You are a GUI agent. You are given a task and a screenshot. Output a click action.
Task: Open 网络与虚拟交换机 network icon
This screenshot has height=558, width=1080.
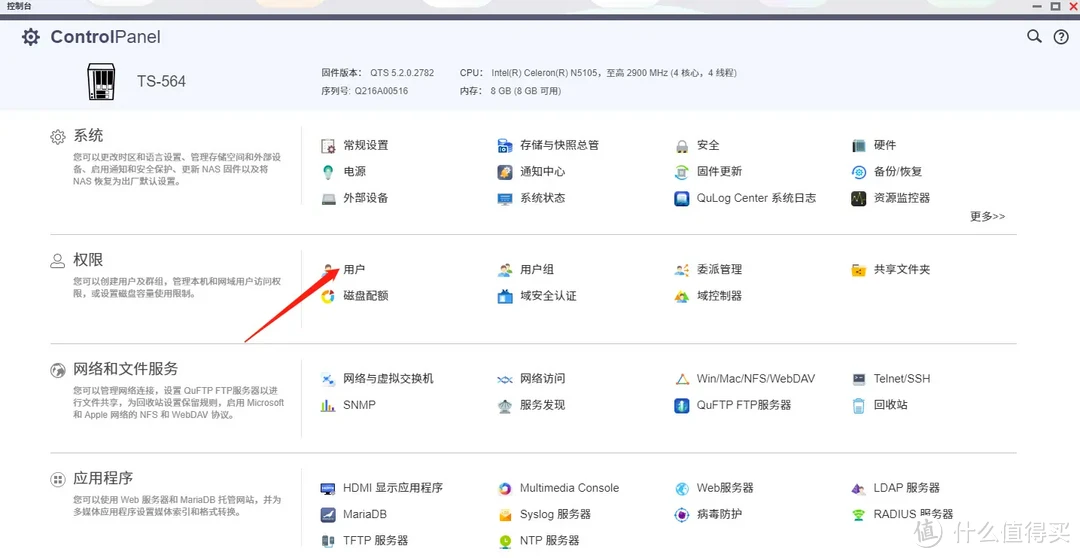[x=329, y=379]
